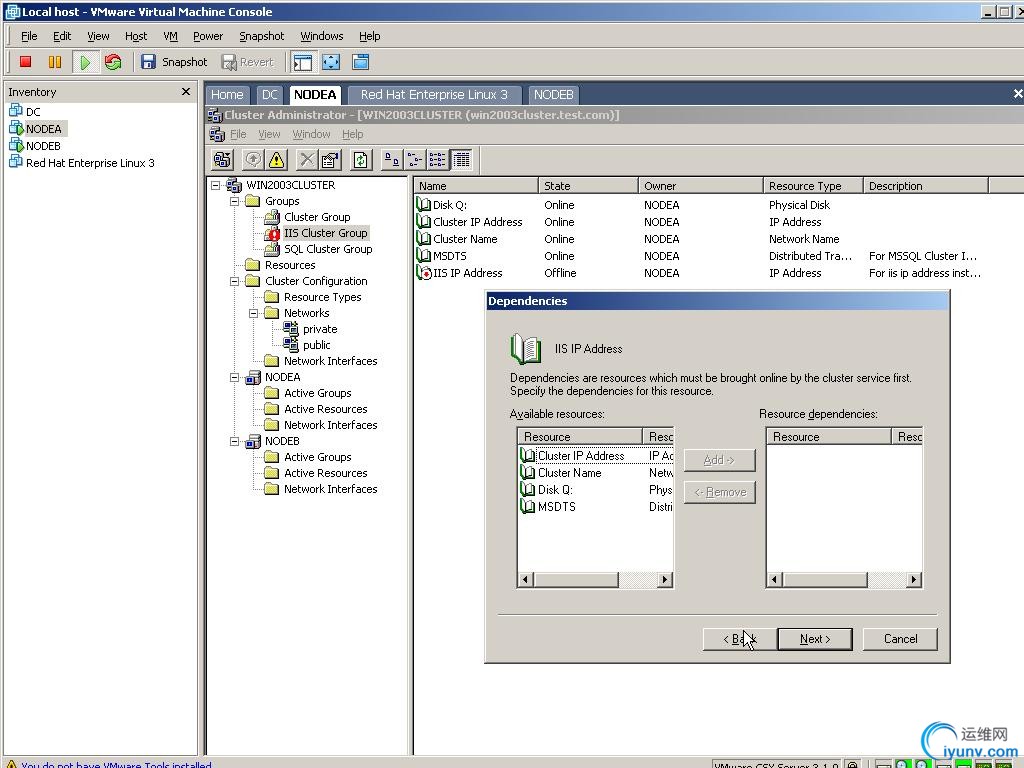Screen dimensions: 1024x768
Task: Click the Reset VM toolbar icon
Action: point(113,62)
